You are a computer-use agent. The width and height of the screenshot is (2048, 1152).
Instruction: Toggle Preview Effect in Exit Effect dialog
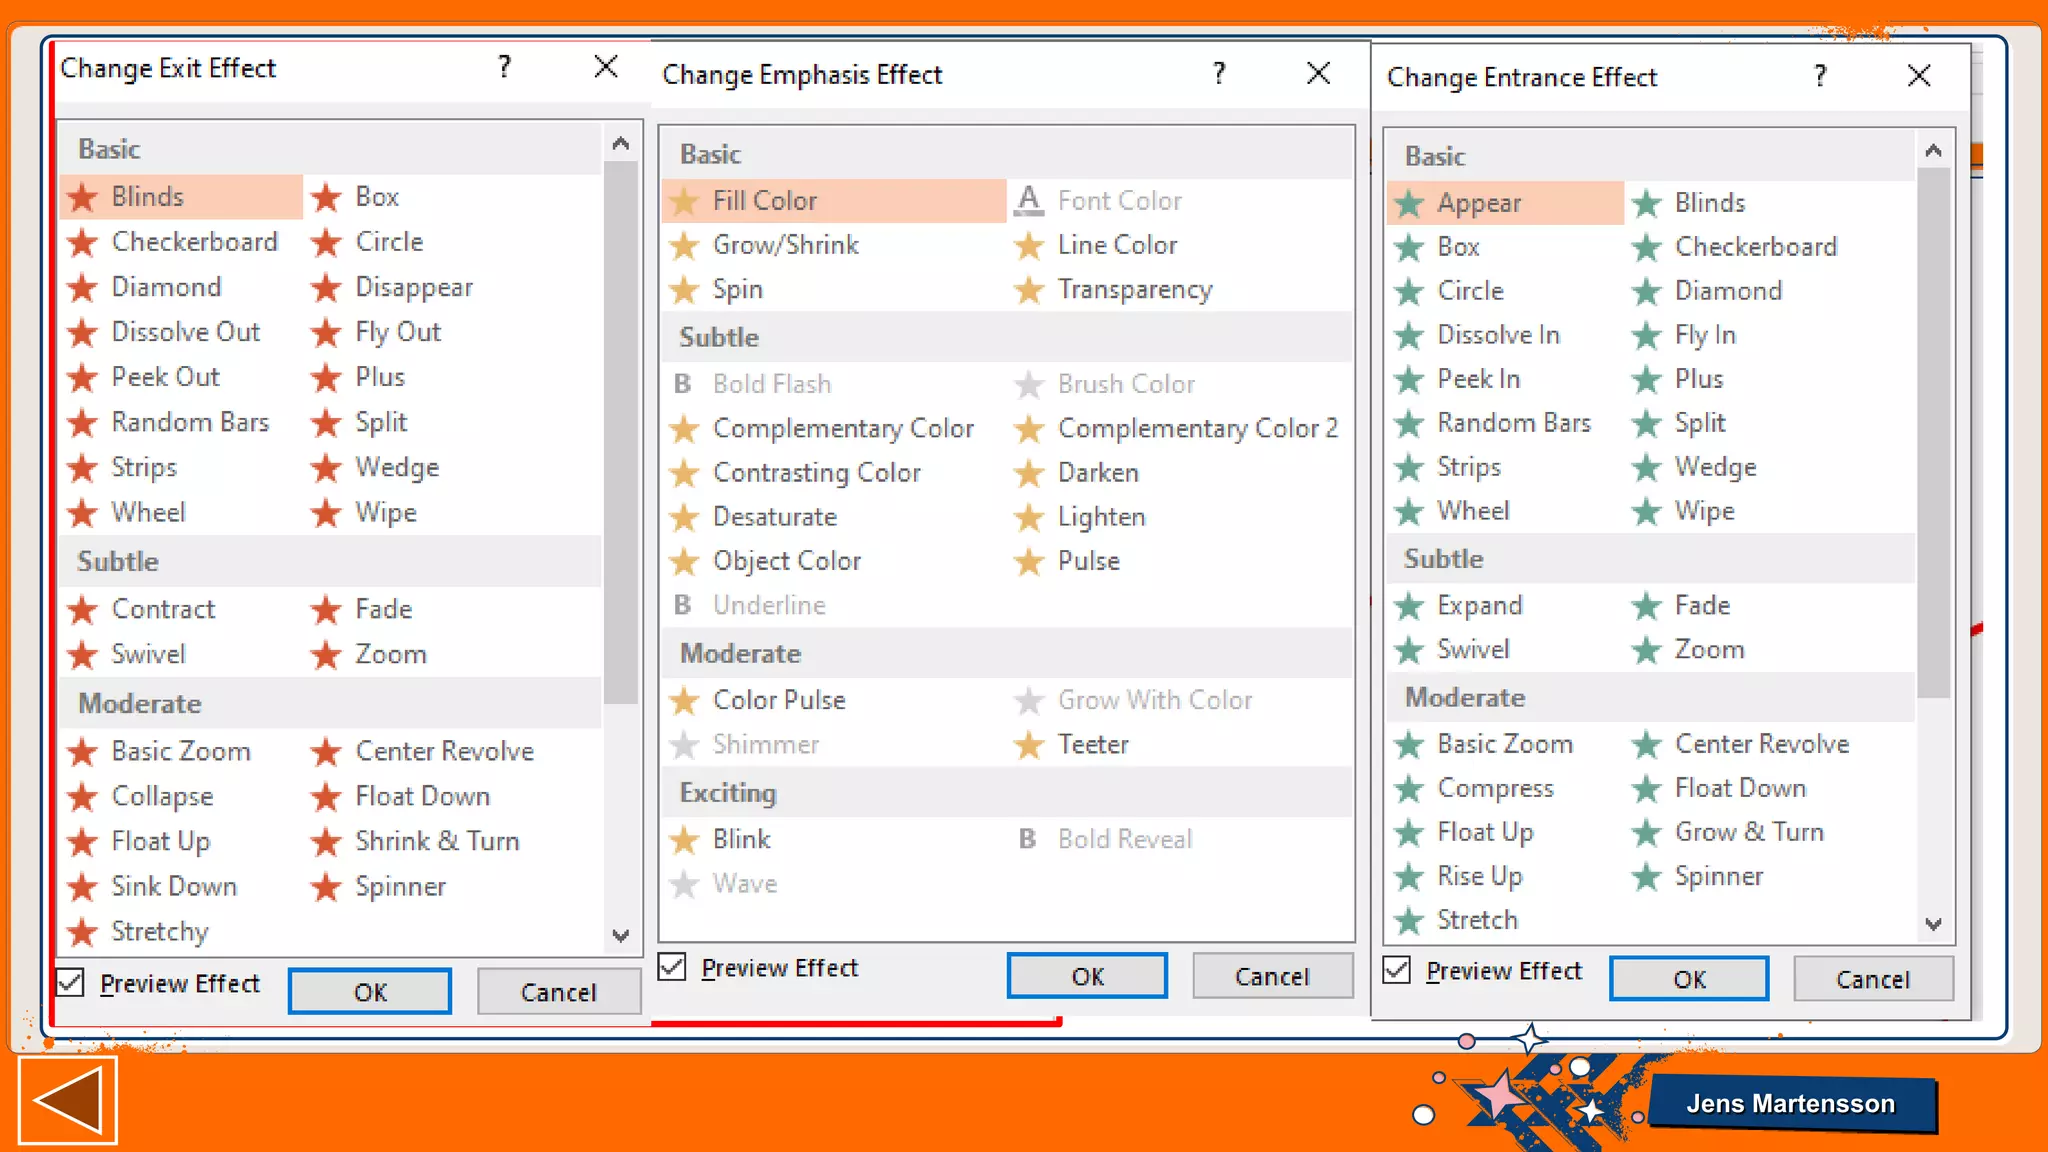[70, 983]
